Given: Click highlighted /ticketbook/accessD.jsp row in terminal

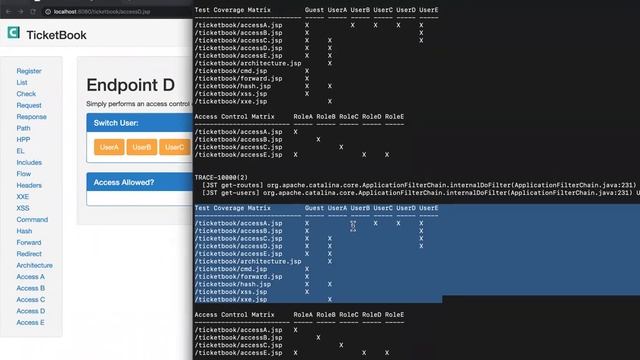Looking at the screenshot, I should point(417,246).
